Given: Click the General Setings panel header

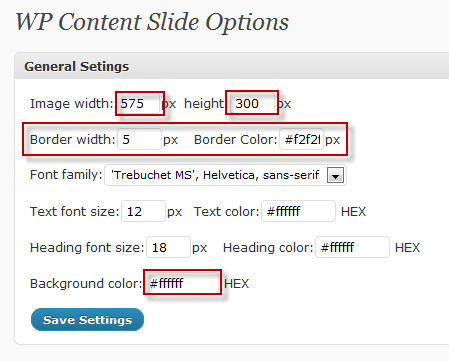Looking at the screenshot, I should click(232, 66).
